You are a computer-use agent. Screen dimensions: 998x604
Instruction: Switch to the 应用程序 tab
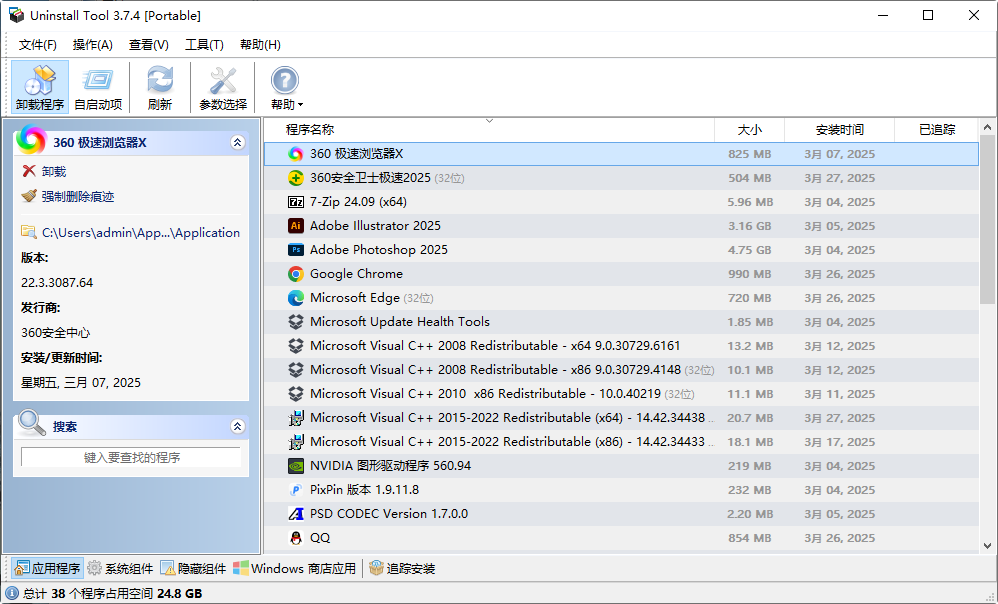click(x=48, y=568)
